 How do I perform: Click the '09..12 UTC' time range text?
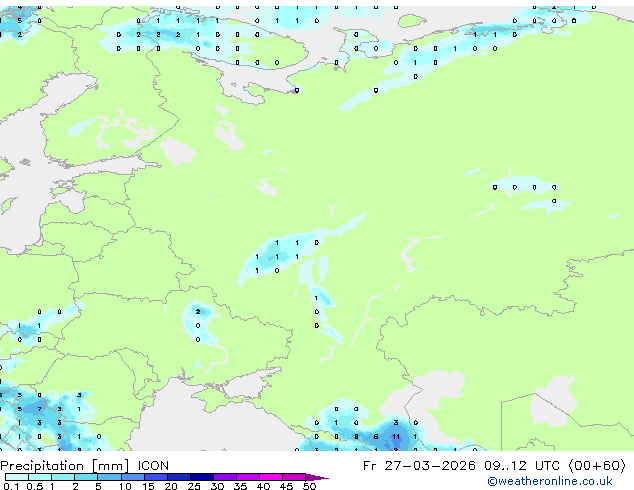[523, 466]
